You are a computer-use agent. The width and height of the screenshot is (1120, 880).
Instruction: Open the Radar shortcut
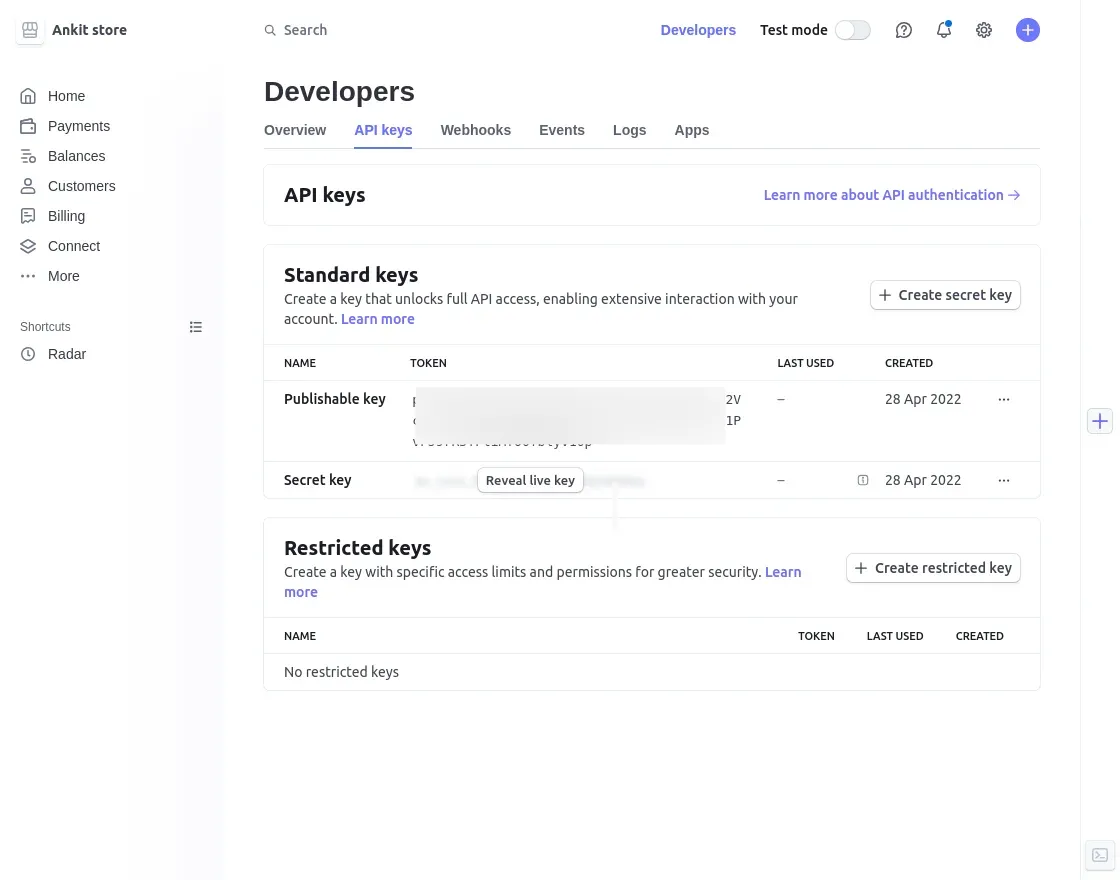(67, 354)
